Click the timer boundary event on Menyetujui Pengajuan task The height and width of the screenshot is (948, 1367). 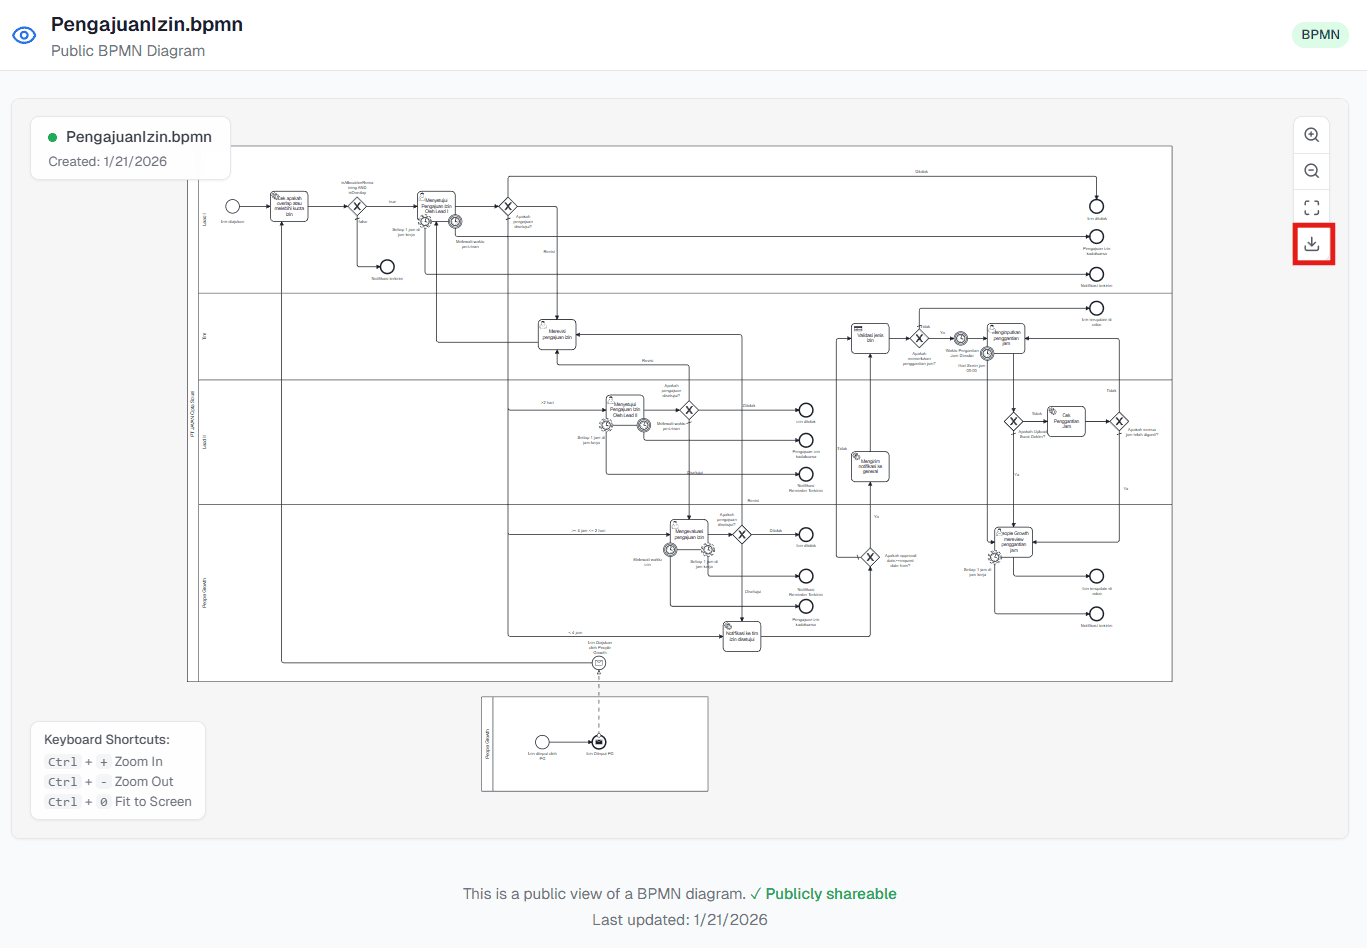[425, 221]
